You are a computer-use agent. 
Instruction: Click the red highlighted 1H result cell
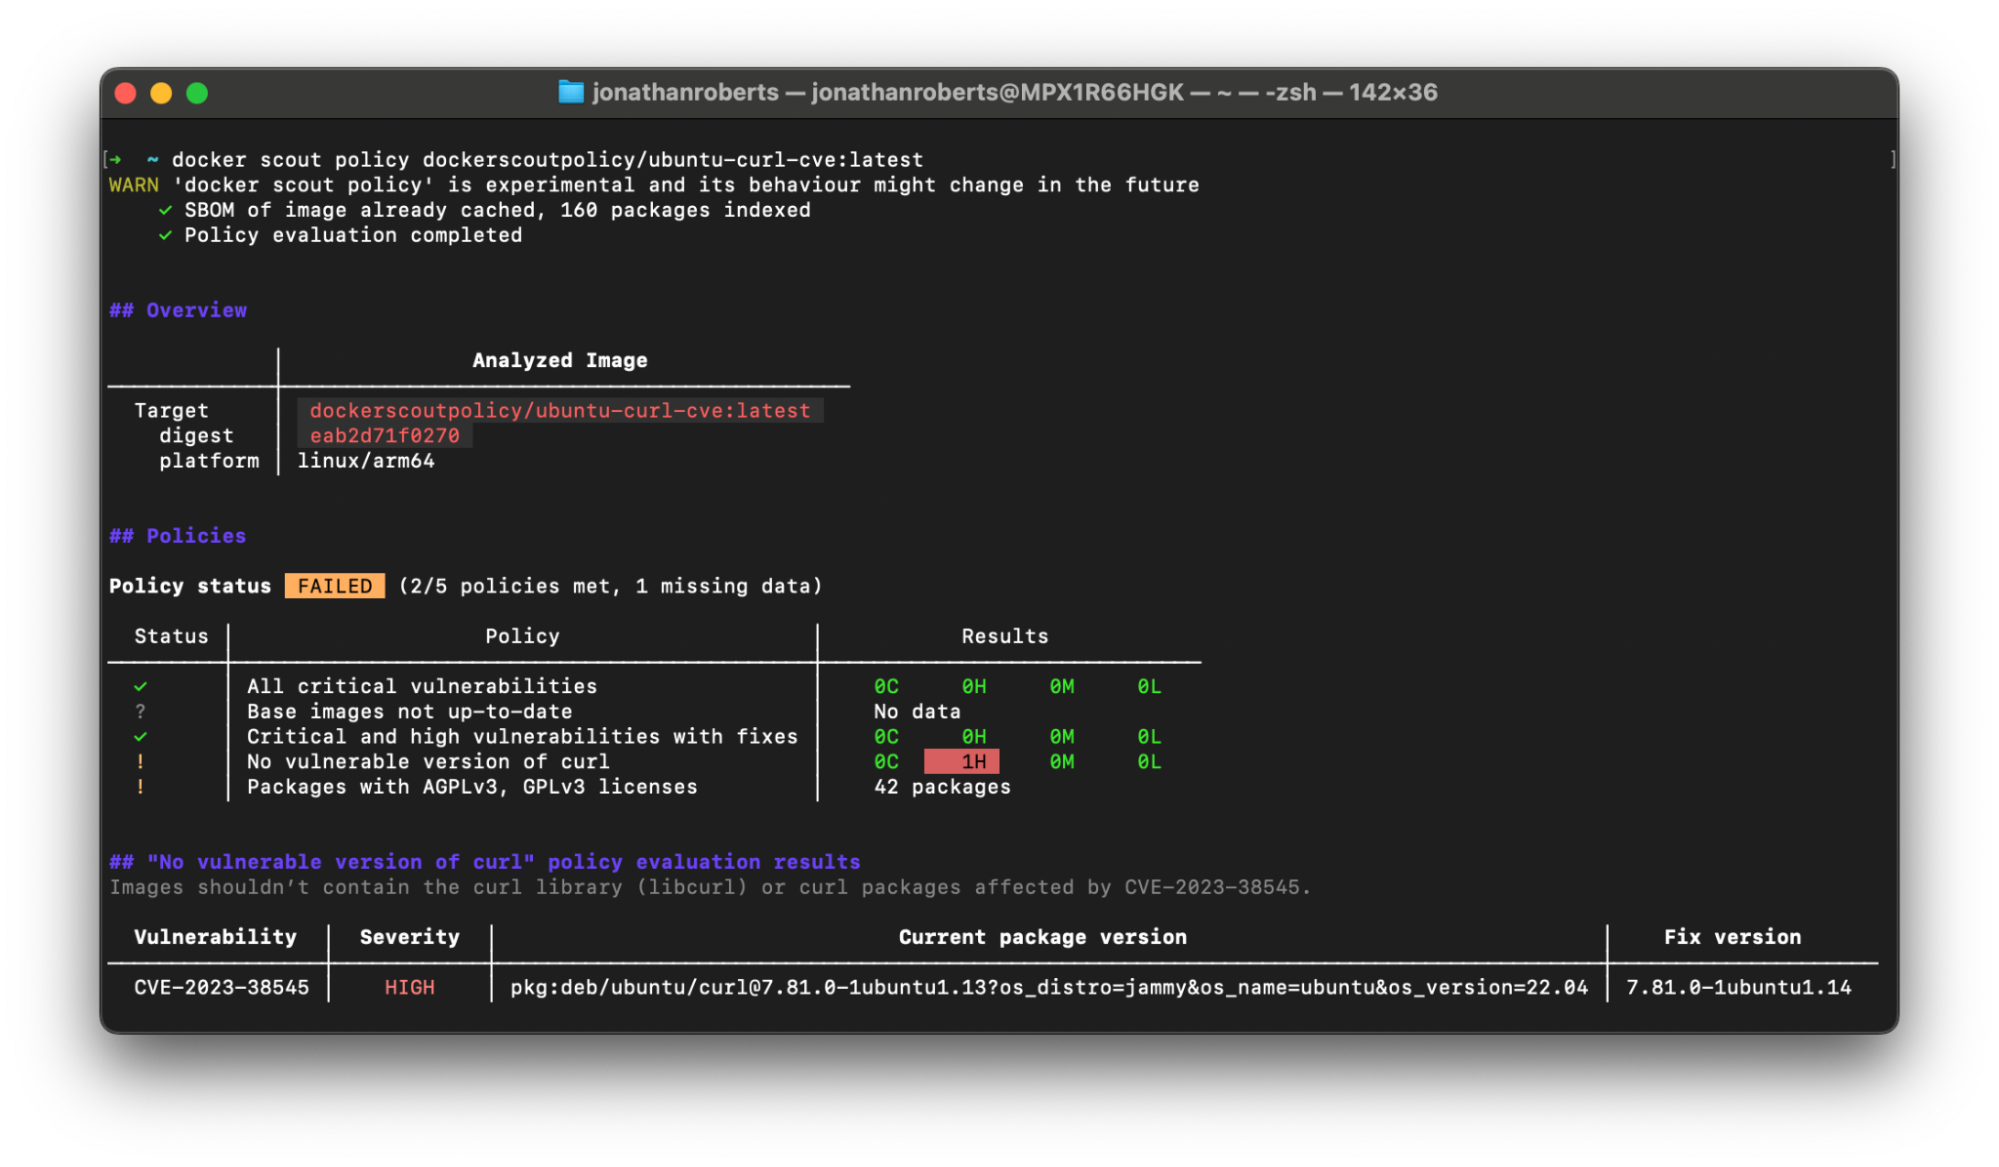pos(963,761)
